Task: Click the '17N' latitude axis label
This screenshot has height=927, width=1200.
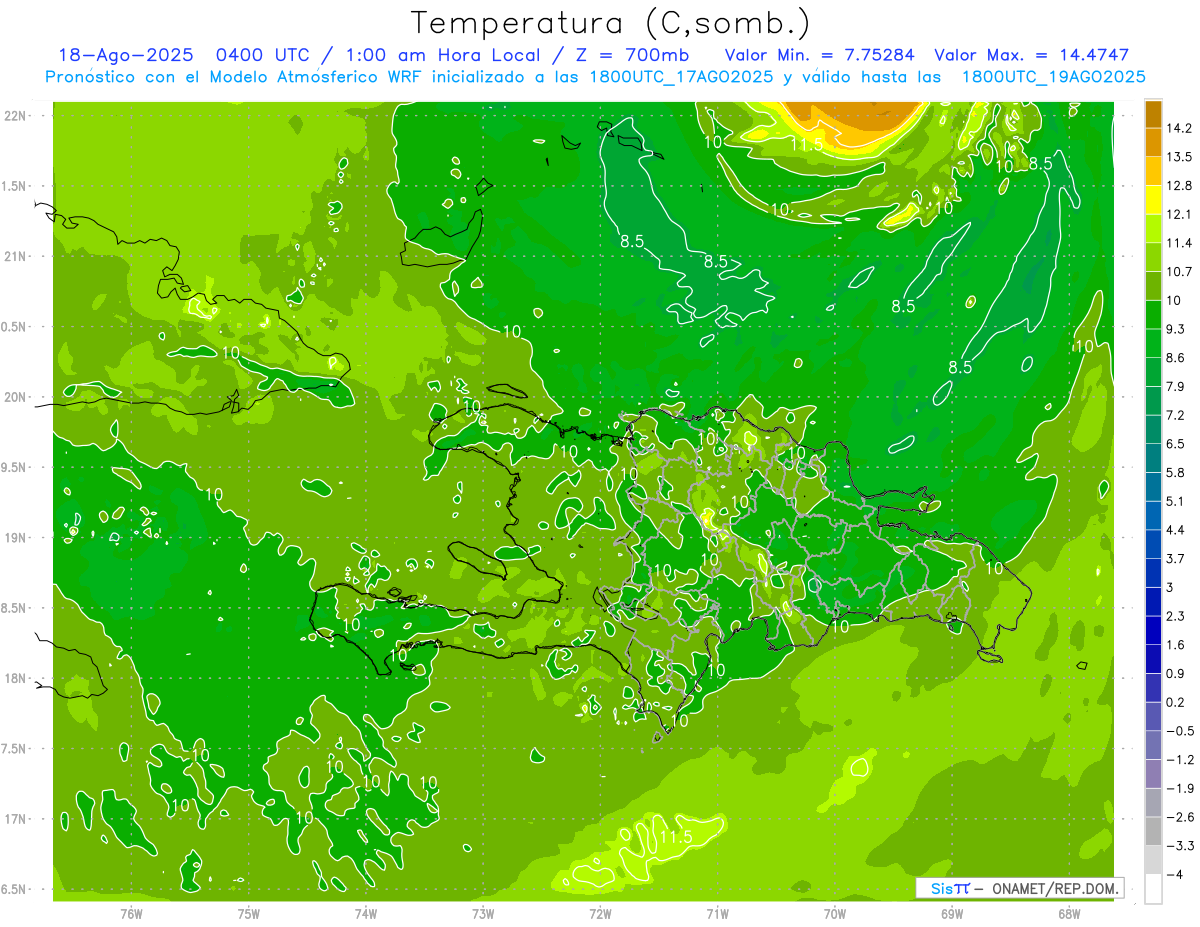Action: pos(15,819)
